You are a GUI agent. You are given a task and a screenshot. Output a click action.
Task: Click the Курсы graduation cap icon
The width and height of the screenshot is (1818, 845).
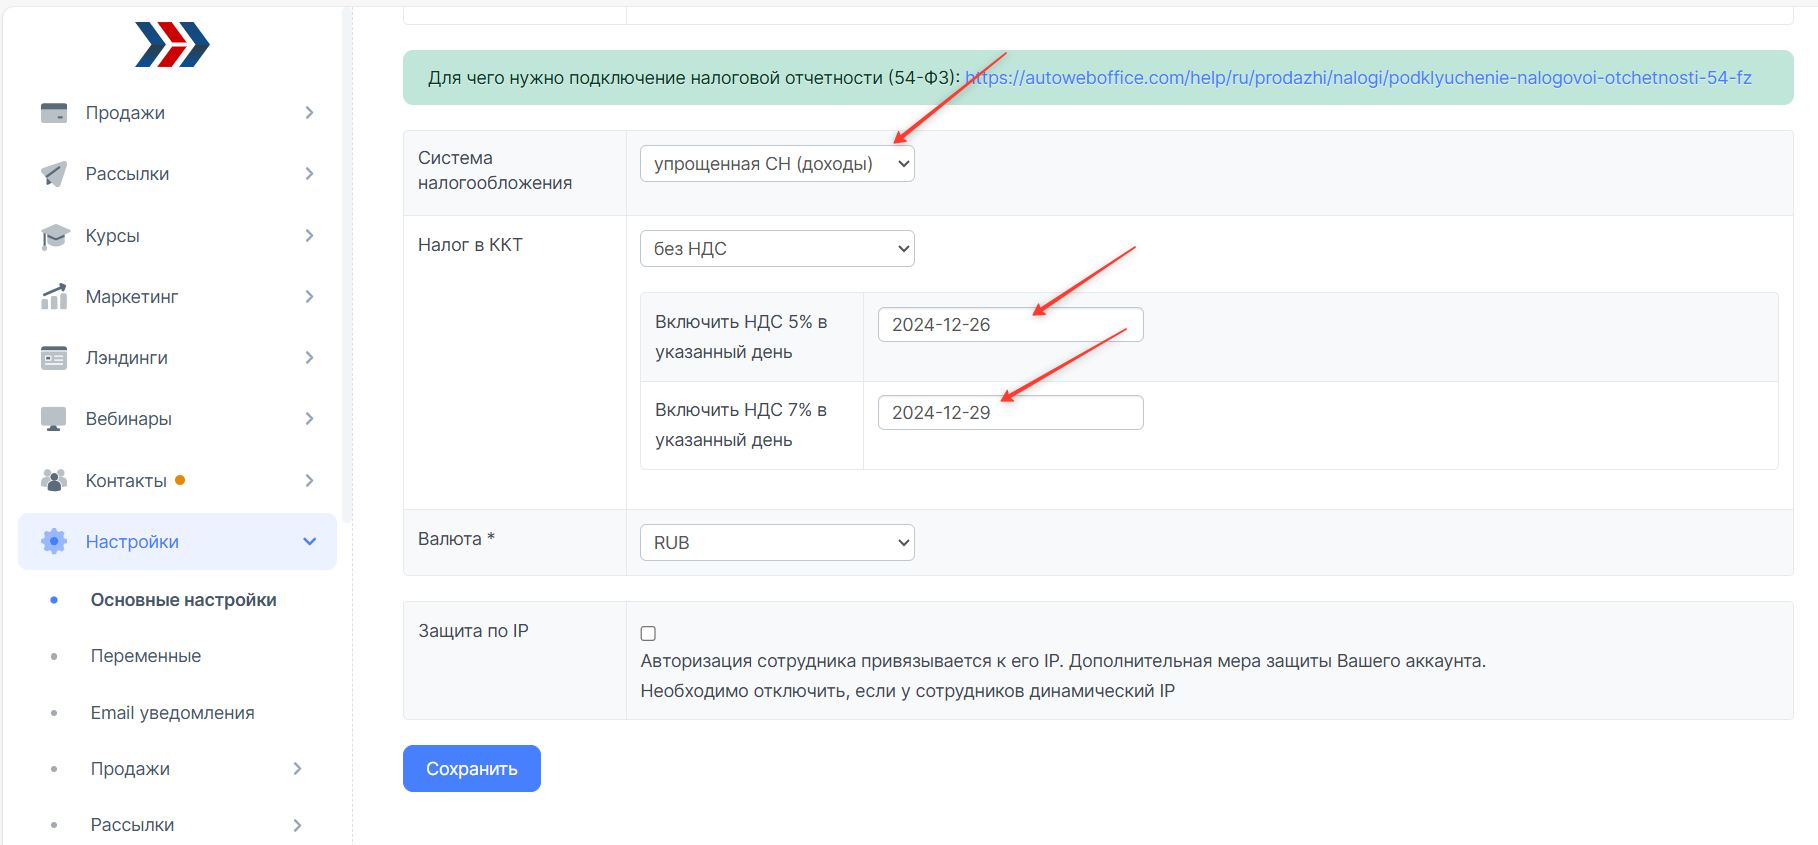(x=54, y=236)
